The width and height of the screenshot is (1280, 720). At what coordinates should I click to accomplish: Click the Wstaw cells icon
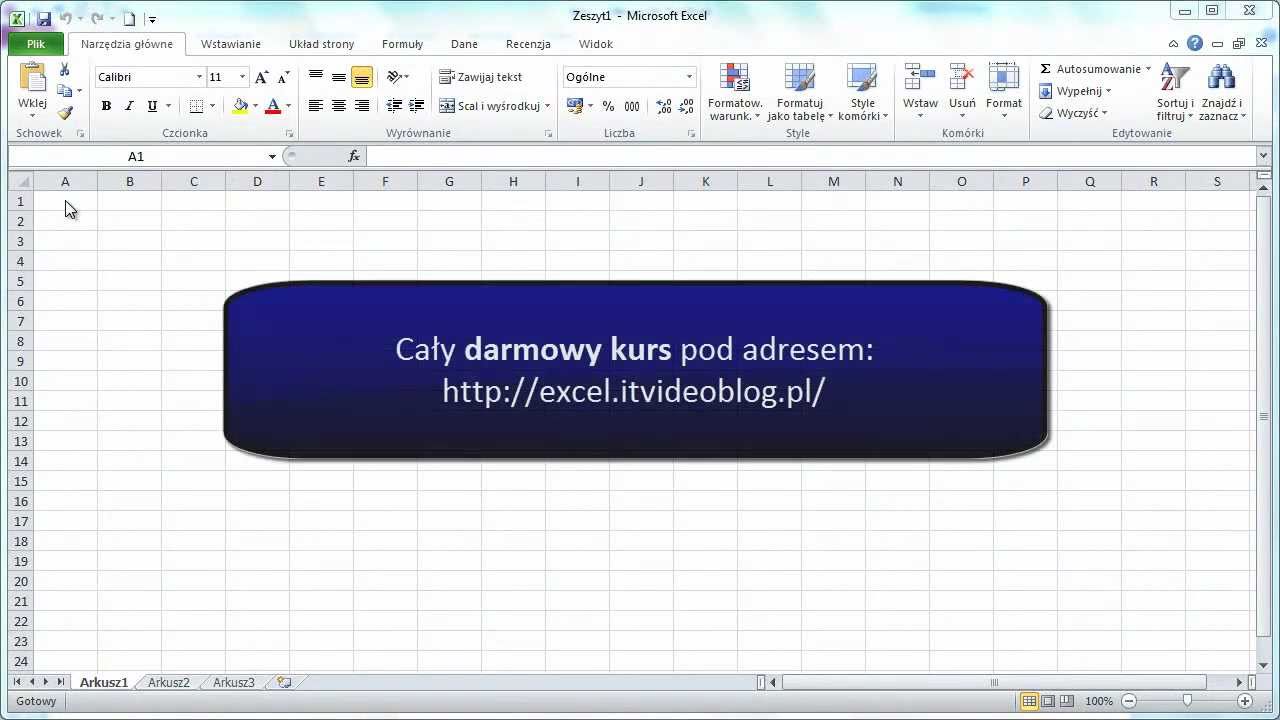[920, 77]
